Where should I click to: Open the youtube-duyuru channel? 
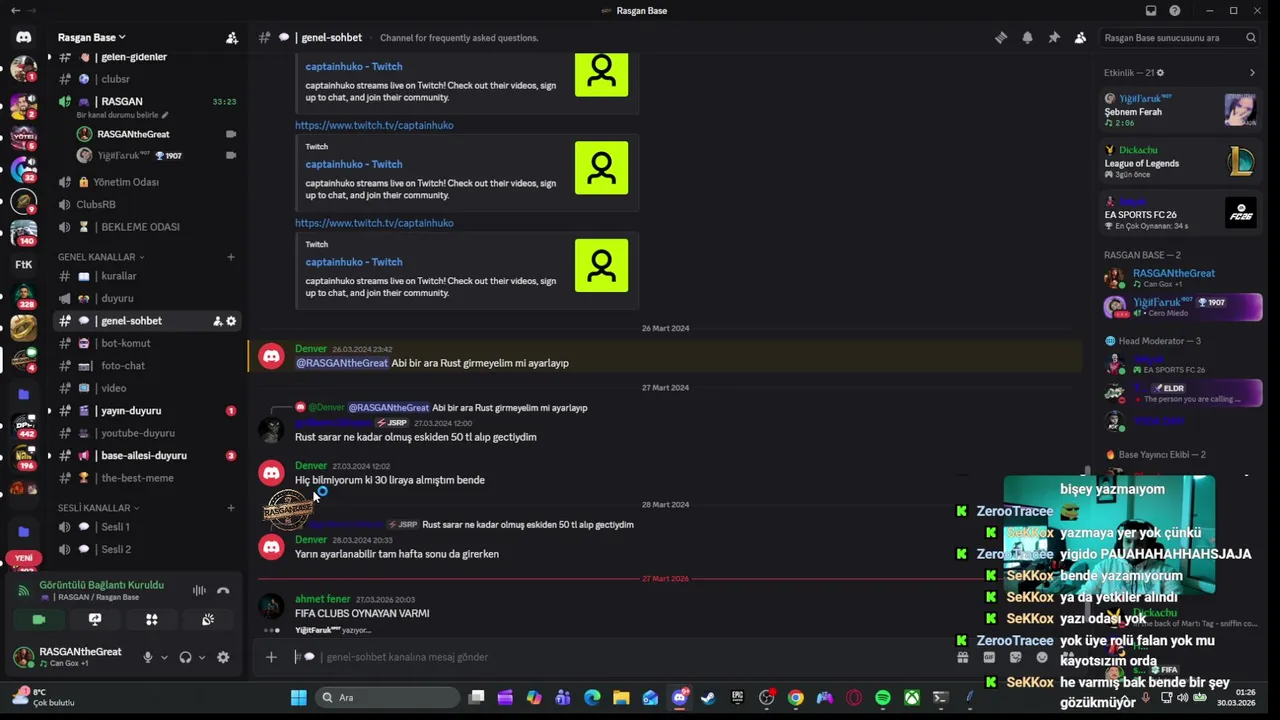(x=147, y=433)
